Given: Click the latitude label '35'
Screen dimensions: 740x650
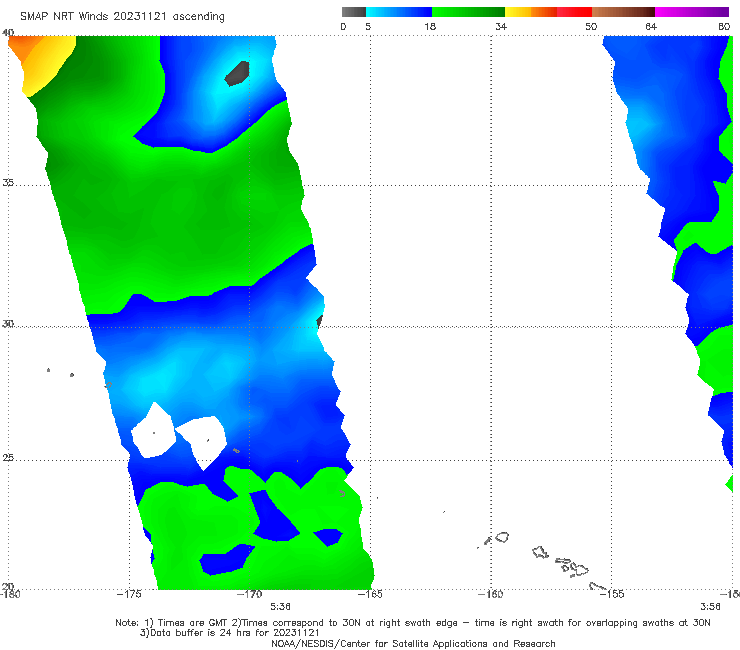Looking at the screenshot, I should pyautogui.click(x=8, y=182).
